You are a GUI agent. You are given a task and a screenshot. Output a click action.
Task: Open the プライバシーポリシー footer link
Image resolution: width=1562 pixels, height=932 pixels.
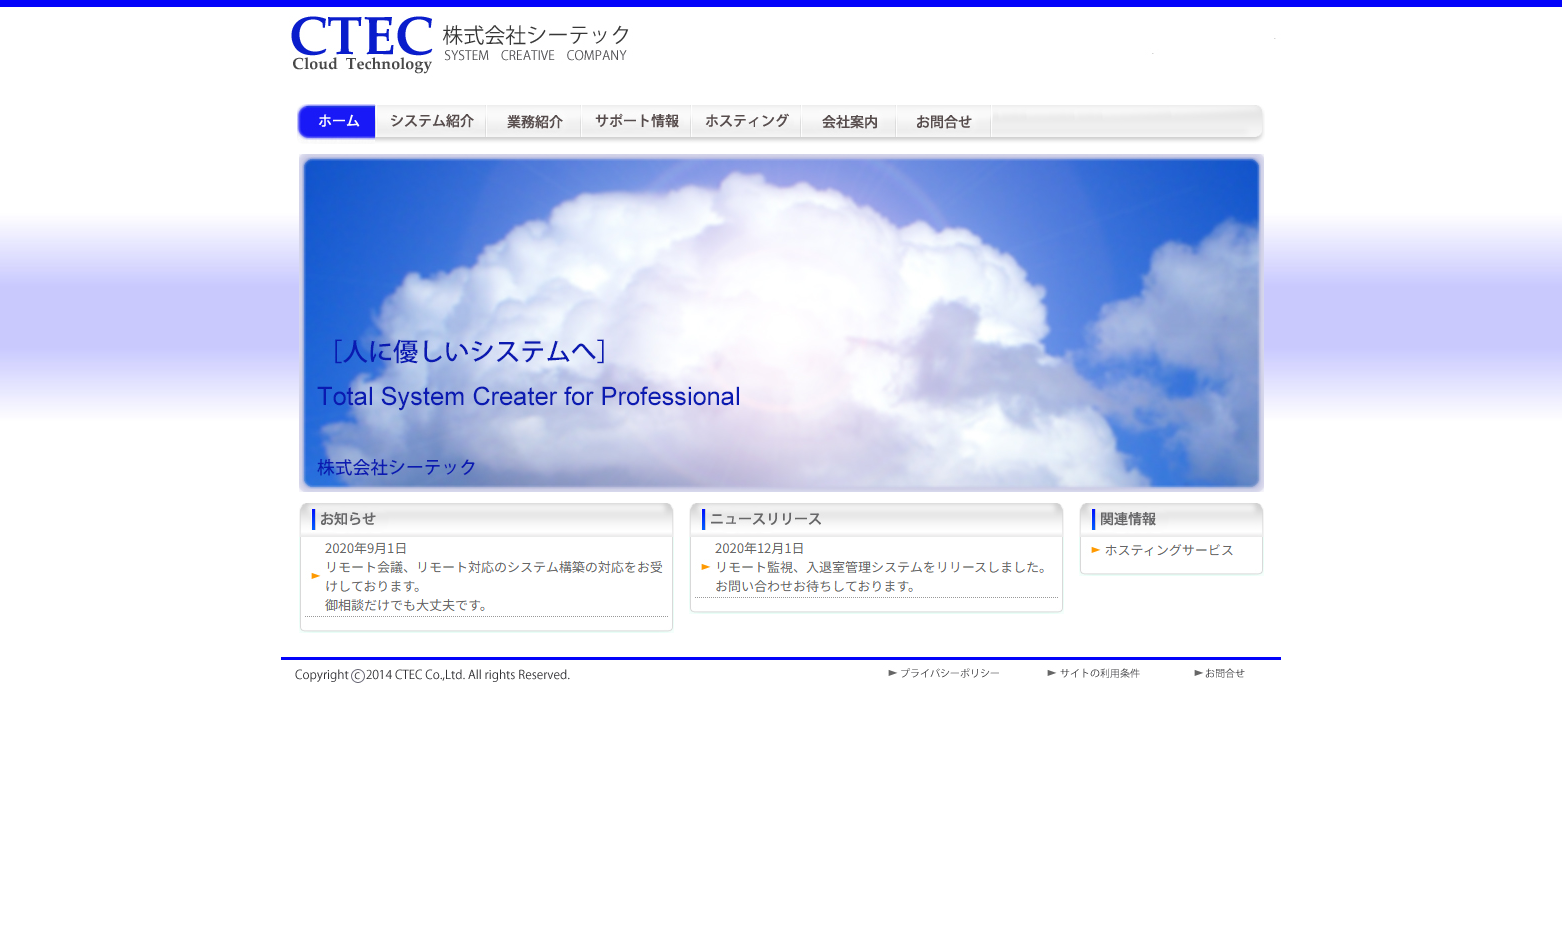pos(950,673)
